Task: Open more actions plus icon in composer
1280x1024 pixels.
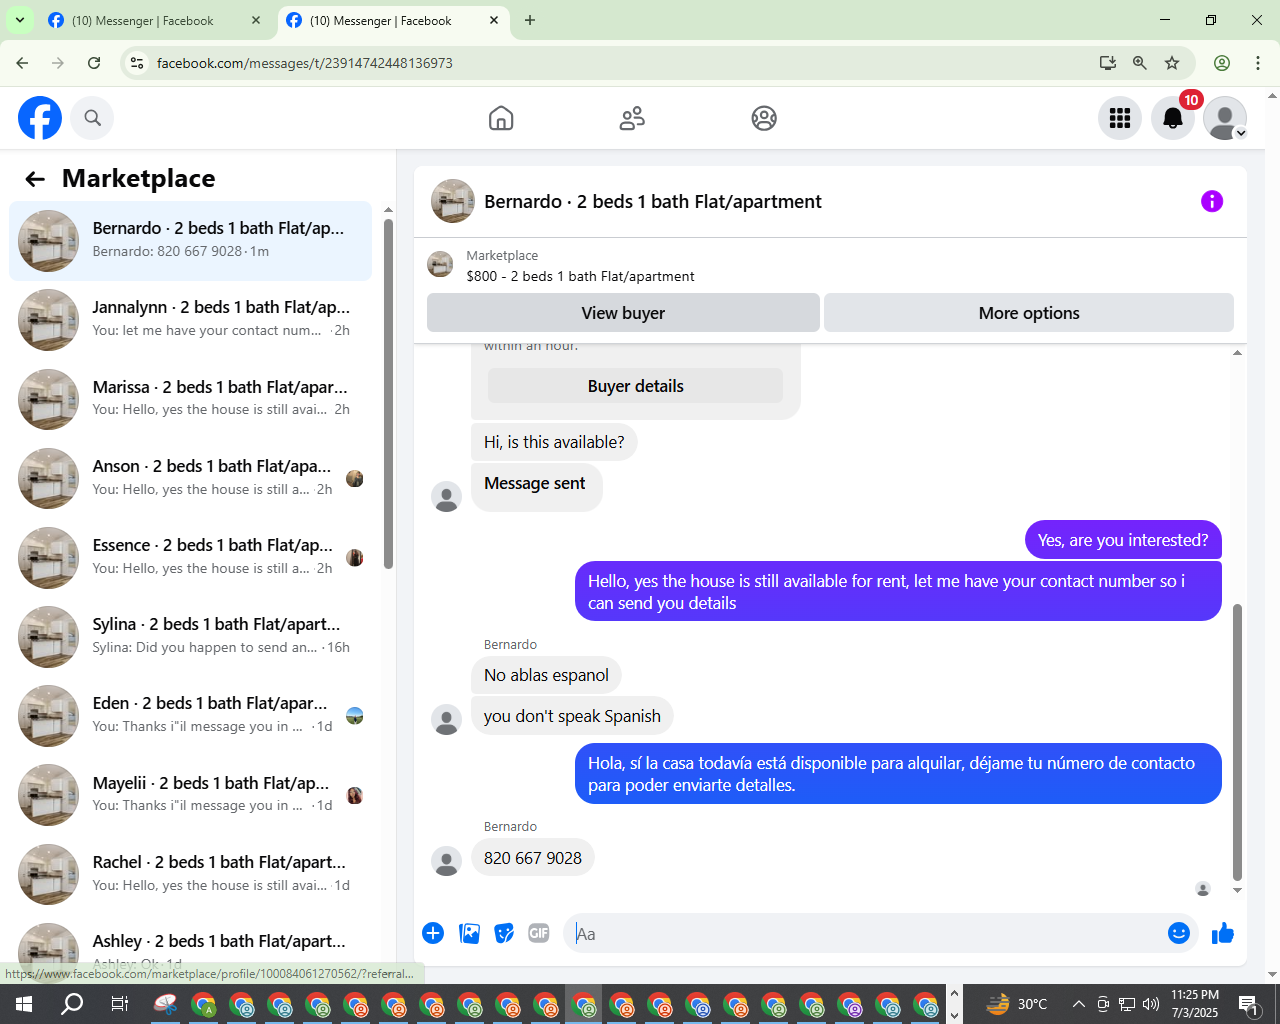Action: click(433, 933)
